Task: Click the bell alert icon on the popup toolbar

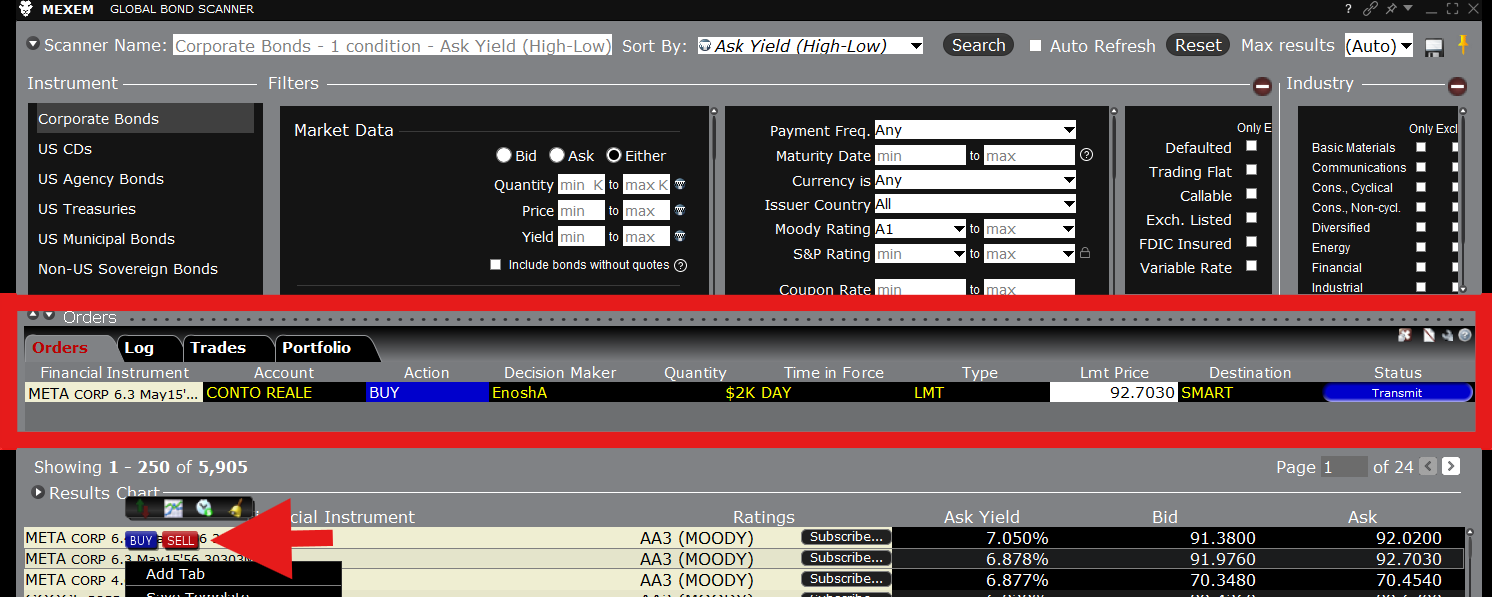Action: point(235,508)
